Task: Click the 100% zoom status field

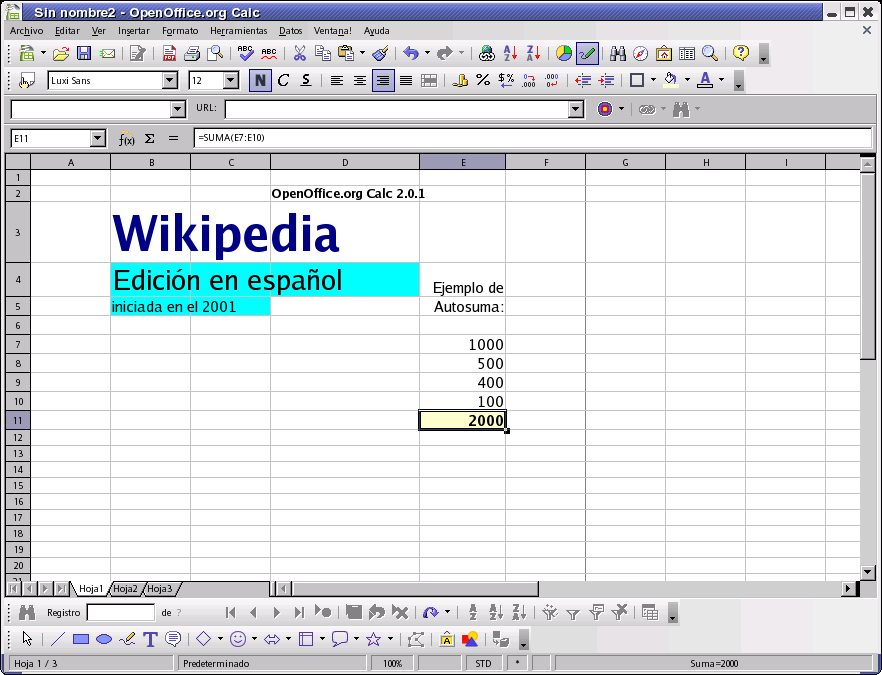Action: [x=393, y=664]
